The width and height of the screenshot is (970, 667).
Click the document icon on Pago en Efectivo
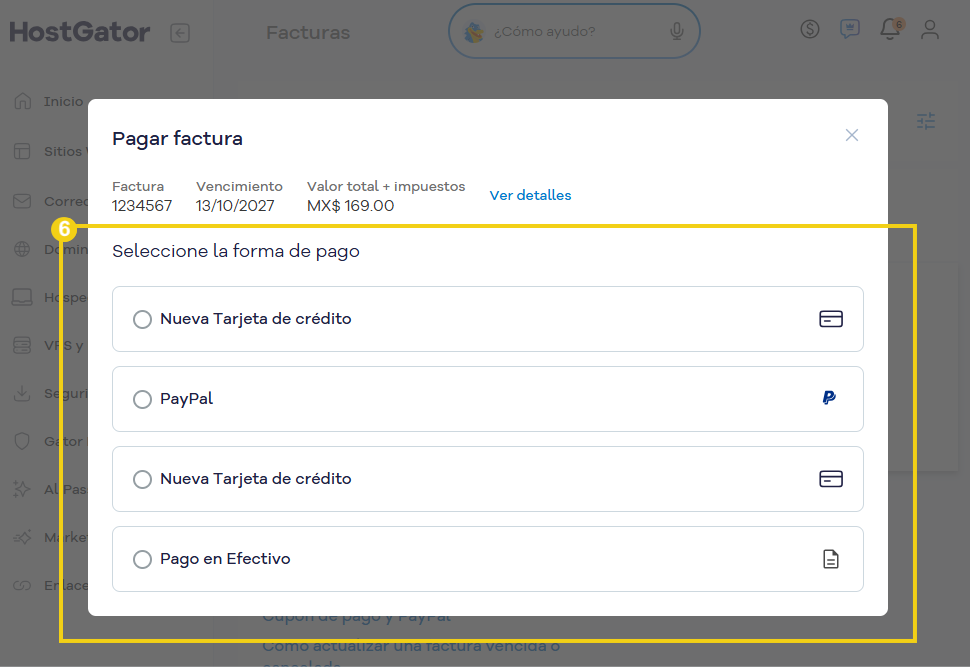click(x=831, y=559)
